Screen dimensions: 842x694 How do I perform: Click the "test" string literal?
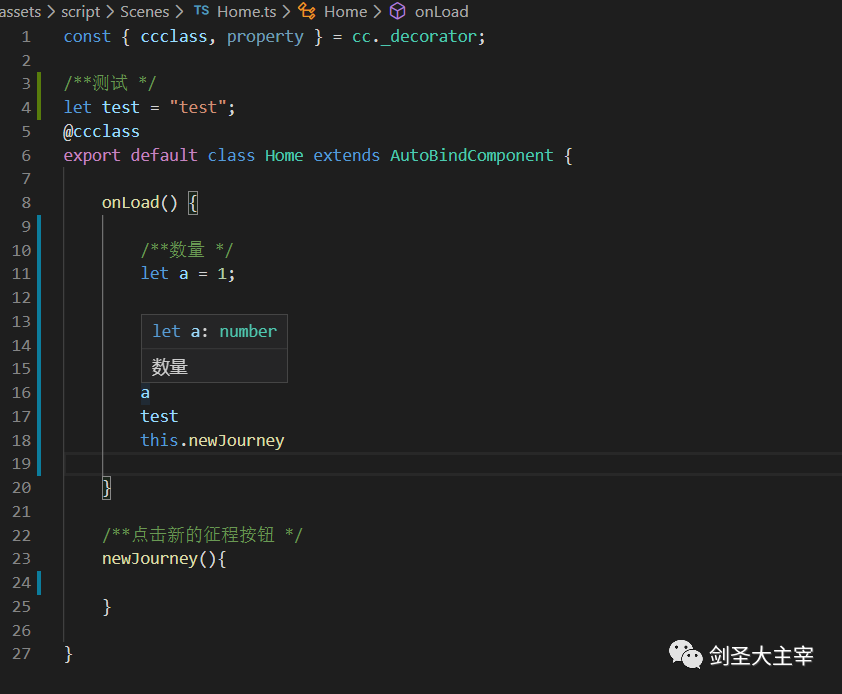point(198,107)
